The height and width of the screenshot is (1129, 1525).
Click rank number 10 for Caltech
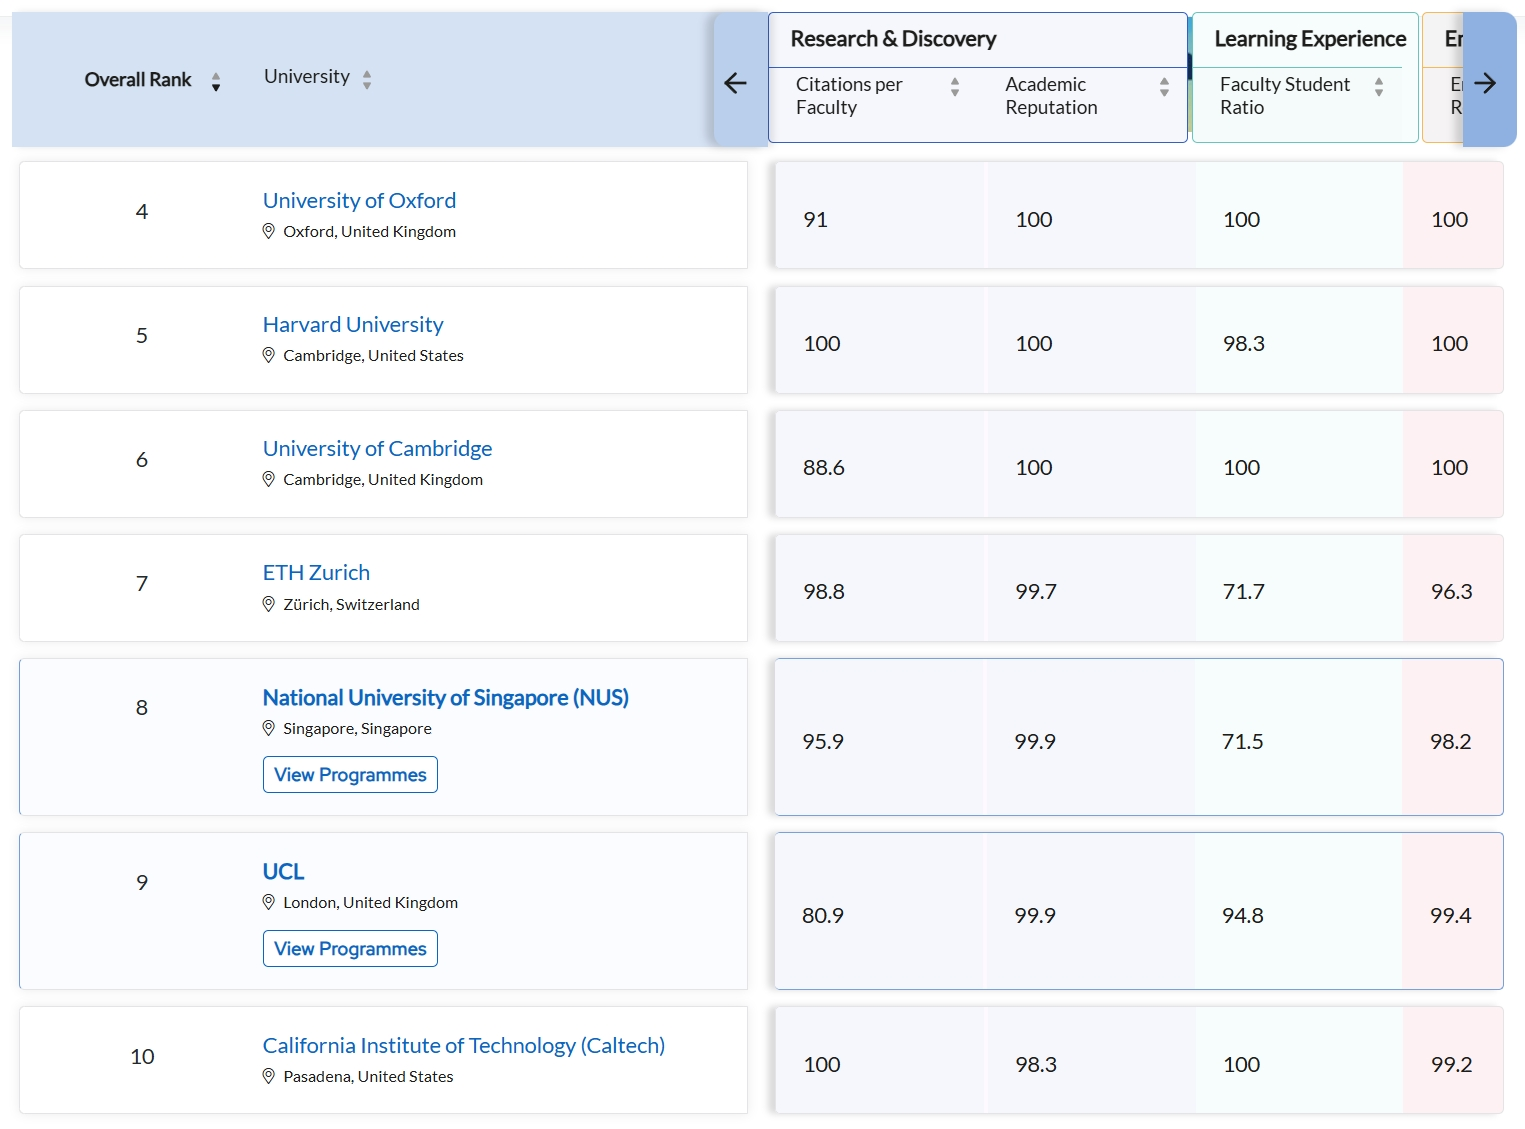coord(142,1056)
